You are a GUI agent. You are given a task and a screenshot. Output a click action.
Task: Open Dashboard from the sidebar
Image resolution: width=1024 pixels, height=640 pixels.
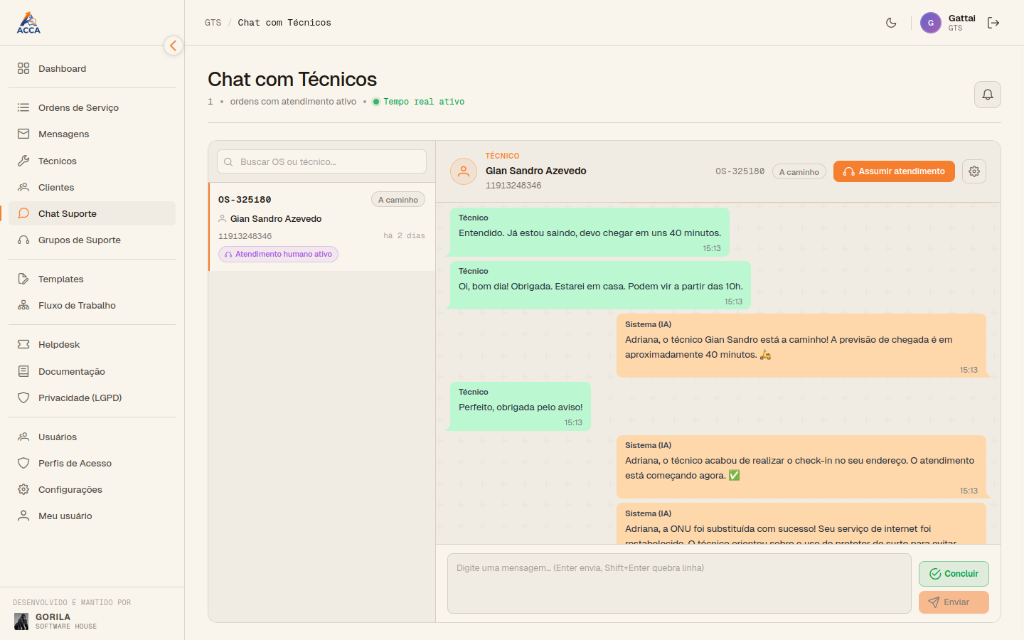click(92, 69)
